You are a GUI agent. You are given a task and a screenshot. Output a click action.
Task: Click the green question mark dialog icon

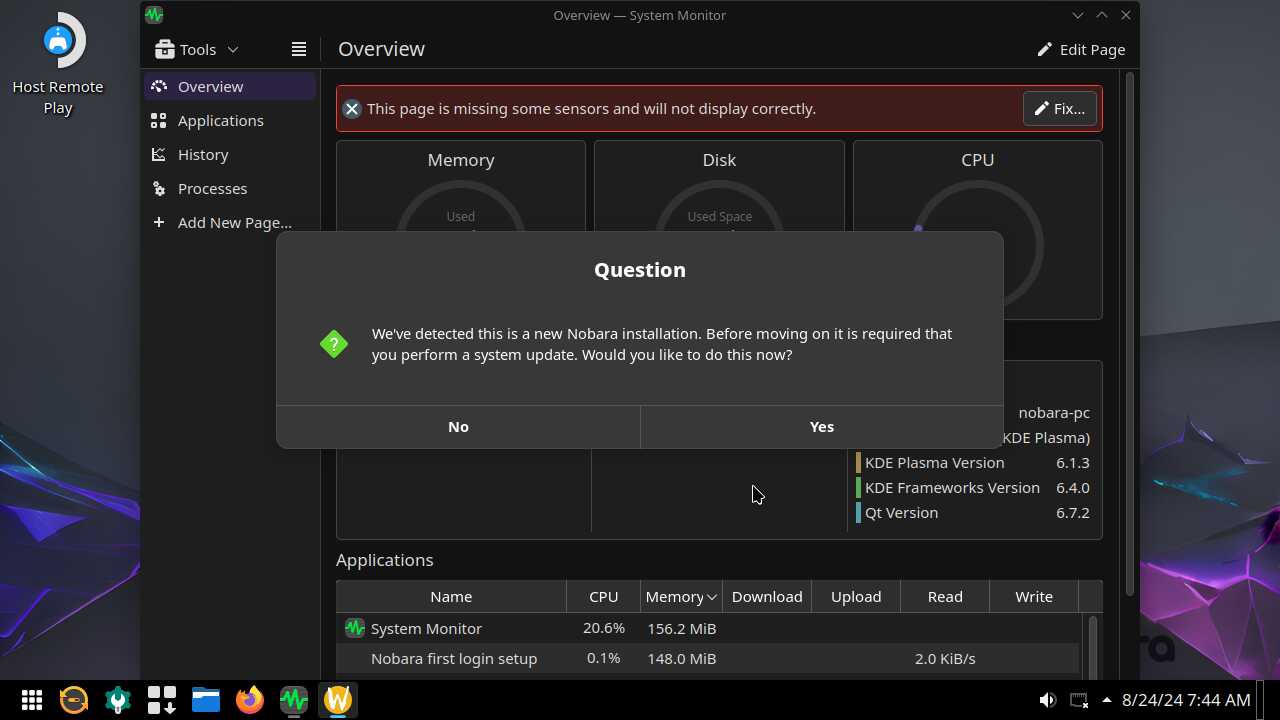[x=334, y=344]
